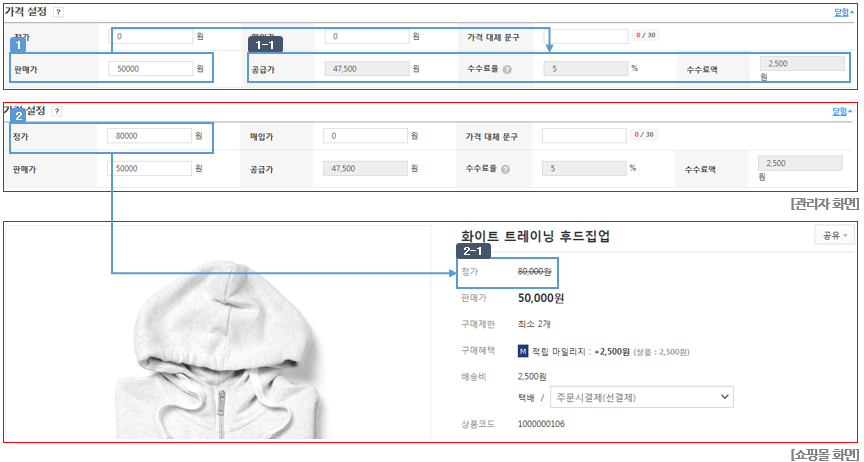Click the 구매제한 label on the shop page
The width and height of the screenshot is (864, 462).
click(478, 324)
